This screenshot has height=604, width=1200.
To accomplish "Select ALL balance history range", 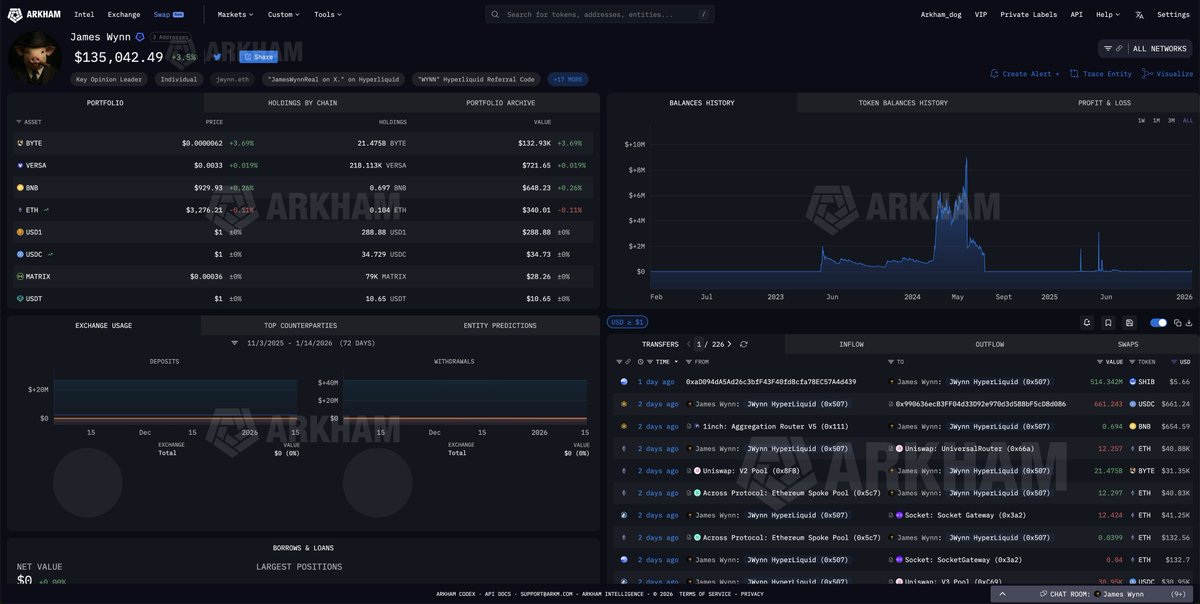I will [x=1186, y=120].
